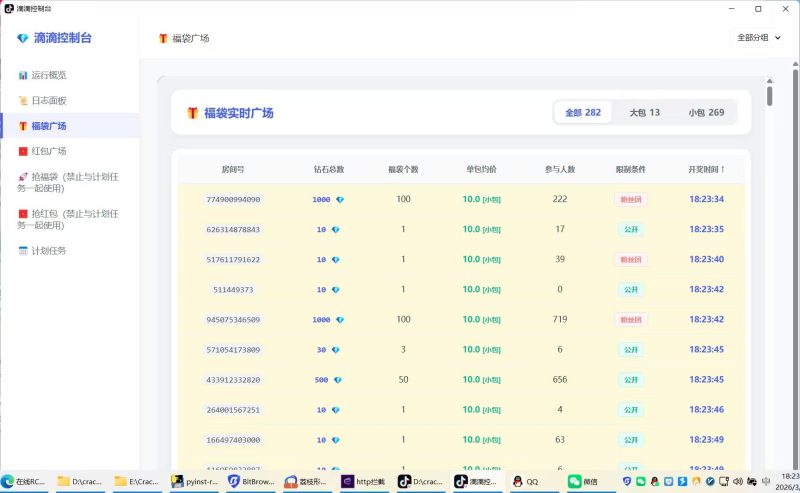Click room number 264001567251
Screen dimensions: 800x493
point(233,410)
